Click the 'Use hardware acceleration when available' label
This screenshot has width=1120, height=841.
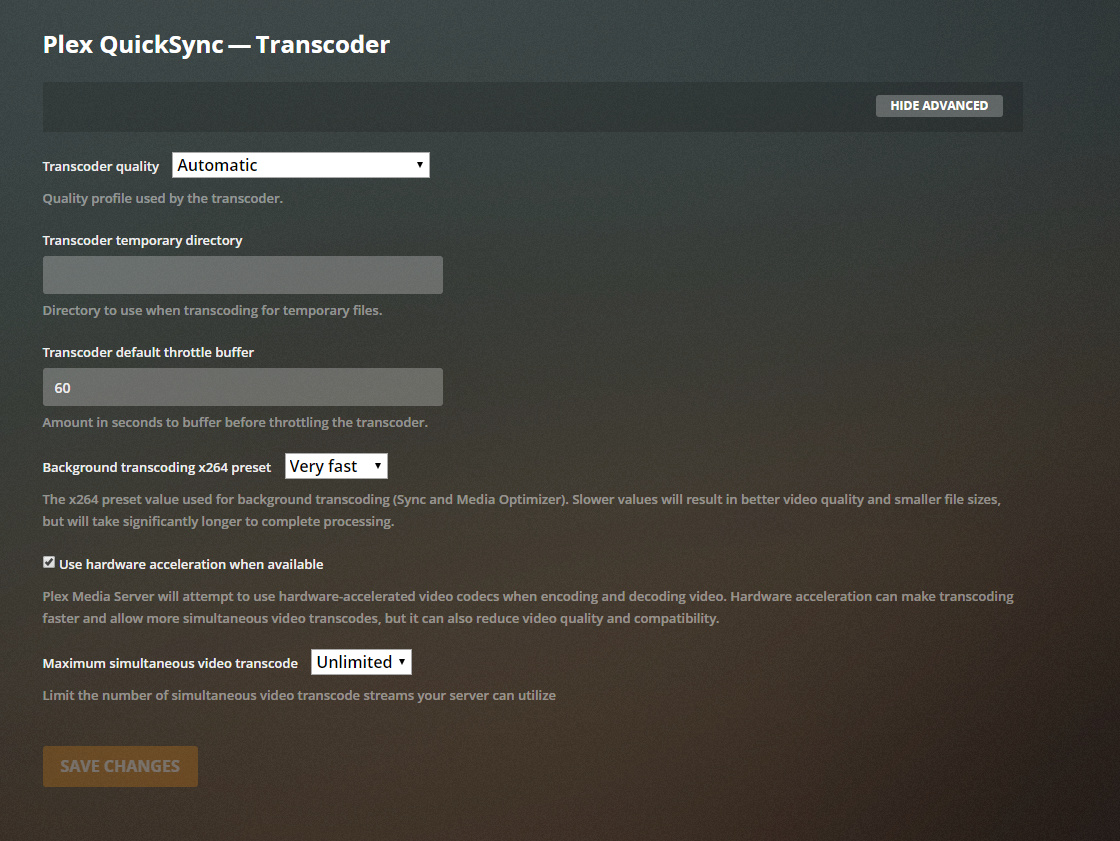pos(191,564)
